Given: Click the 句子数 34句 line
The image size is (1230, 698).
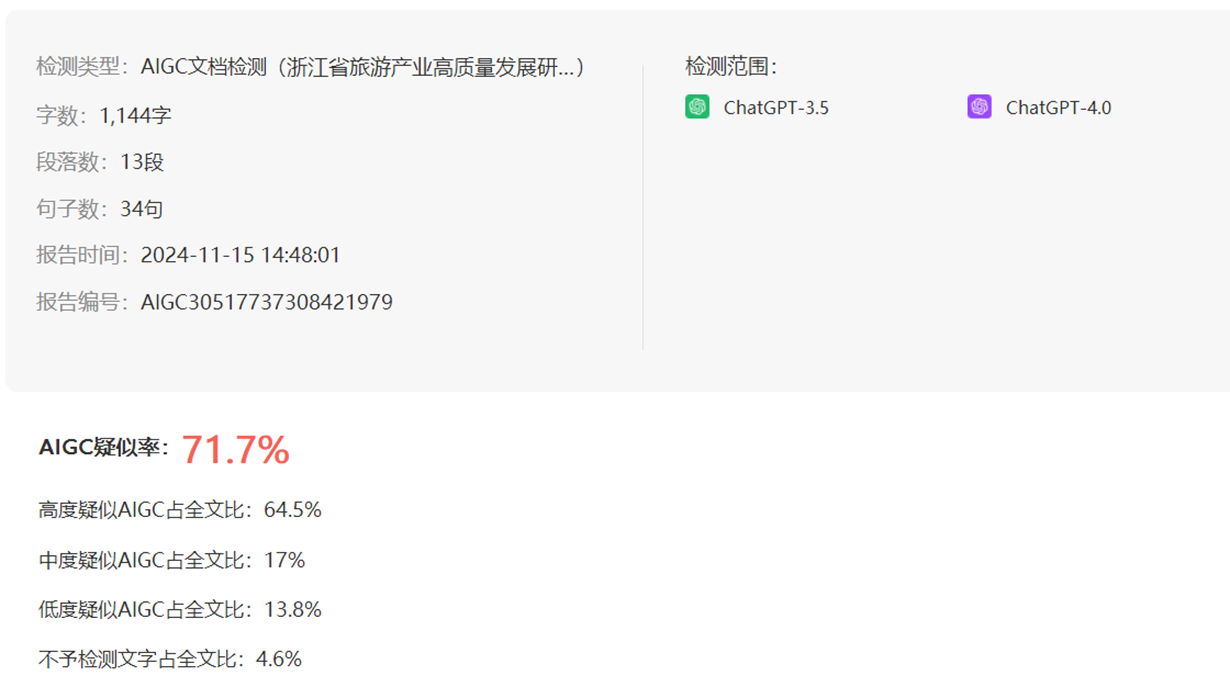Looking at the screenshot, I should (x=100, y=209).
